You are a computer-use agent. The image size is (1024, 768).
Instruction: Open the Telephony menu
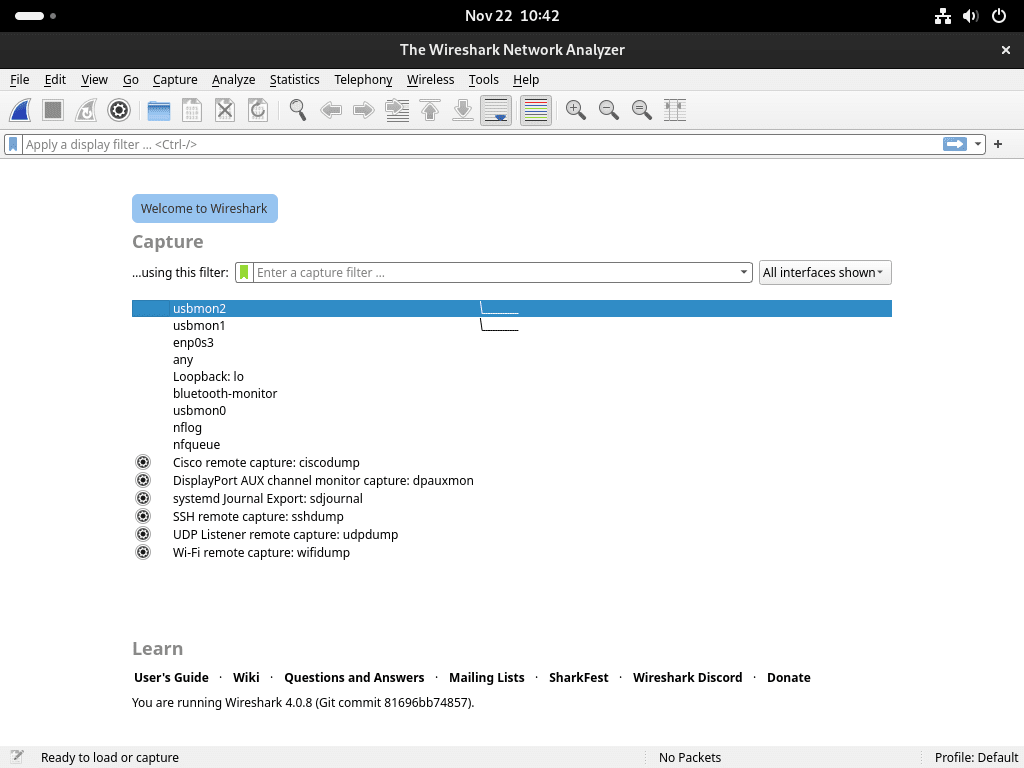363,79
